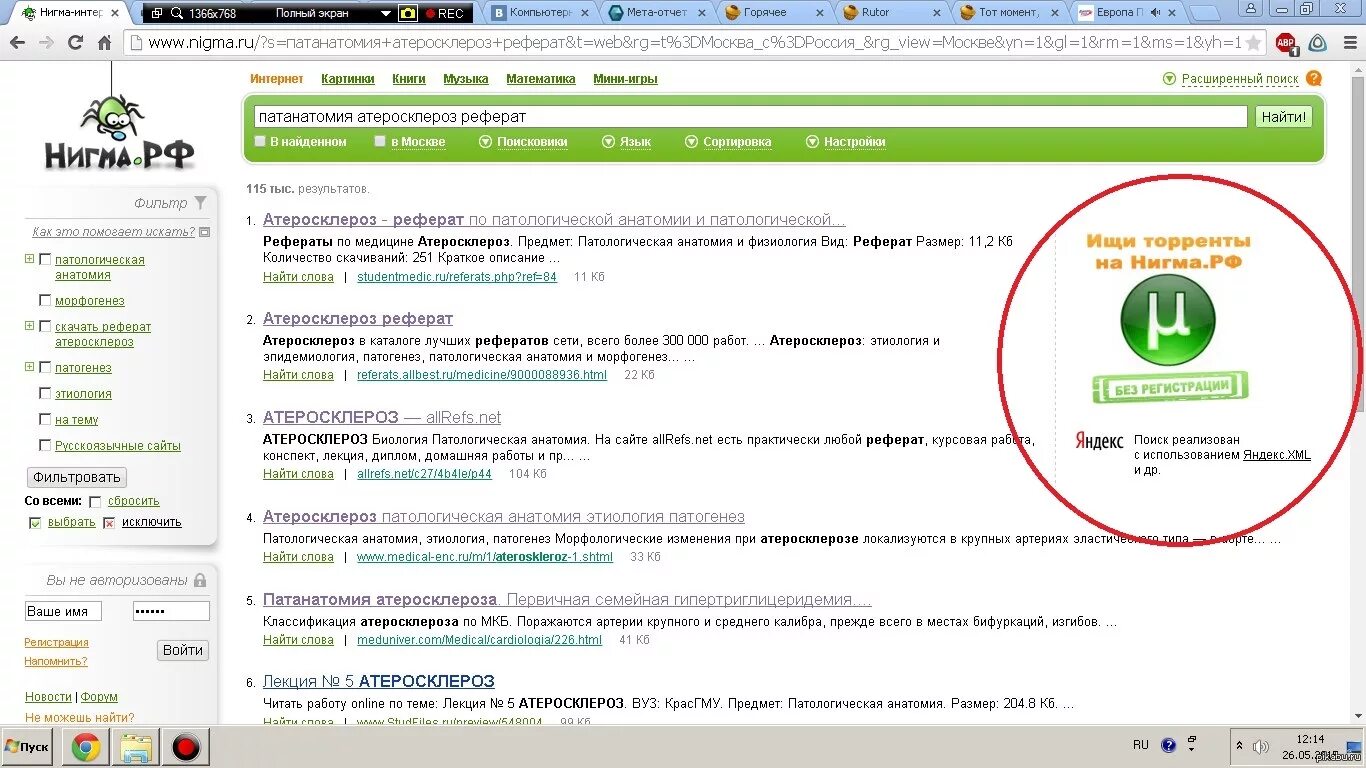Open the 'Сортировка' dropdown
Screen dimensions: 1366x768
(x=728, y=142)
